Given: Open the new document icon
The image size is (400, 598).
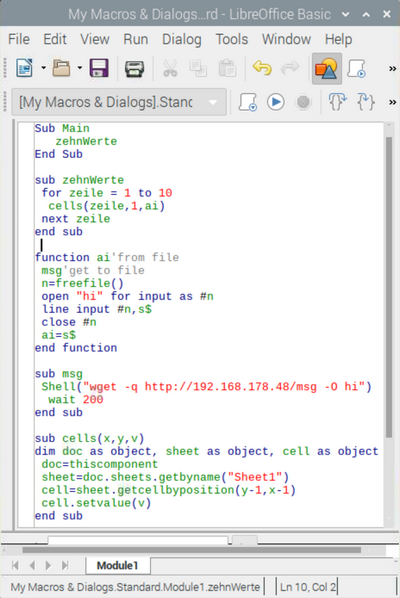Looking at the screenshot, I should 25,68.
